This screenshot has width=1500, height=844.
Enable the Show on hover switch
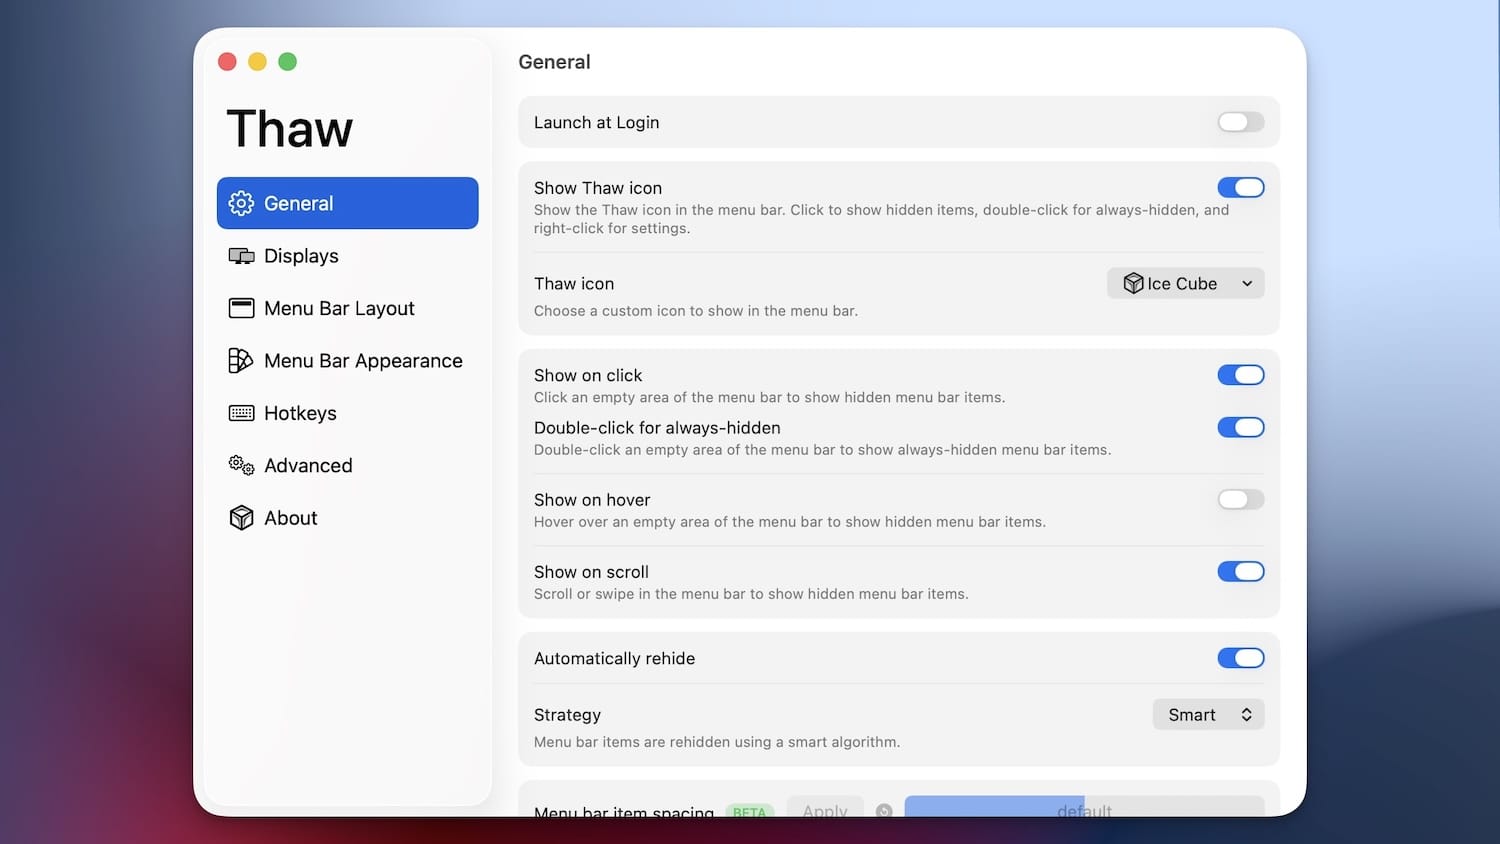coord(1241,499)
